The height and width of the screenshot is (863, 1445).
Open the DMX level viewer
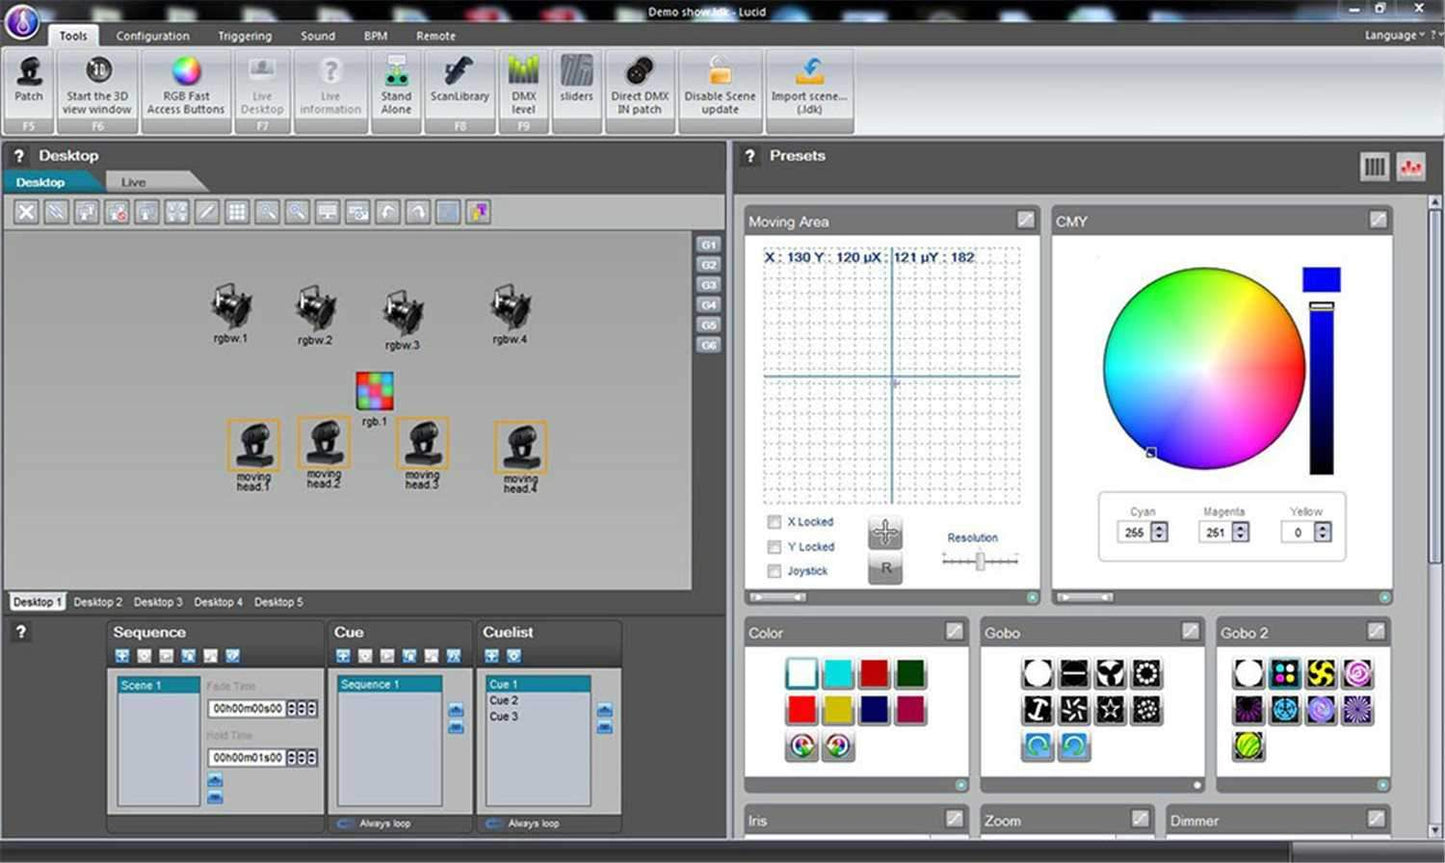524,85
